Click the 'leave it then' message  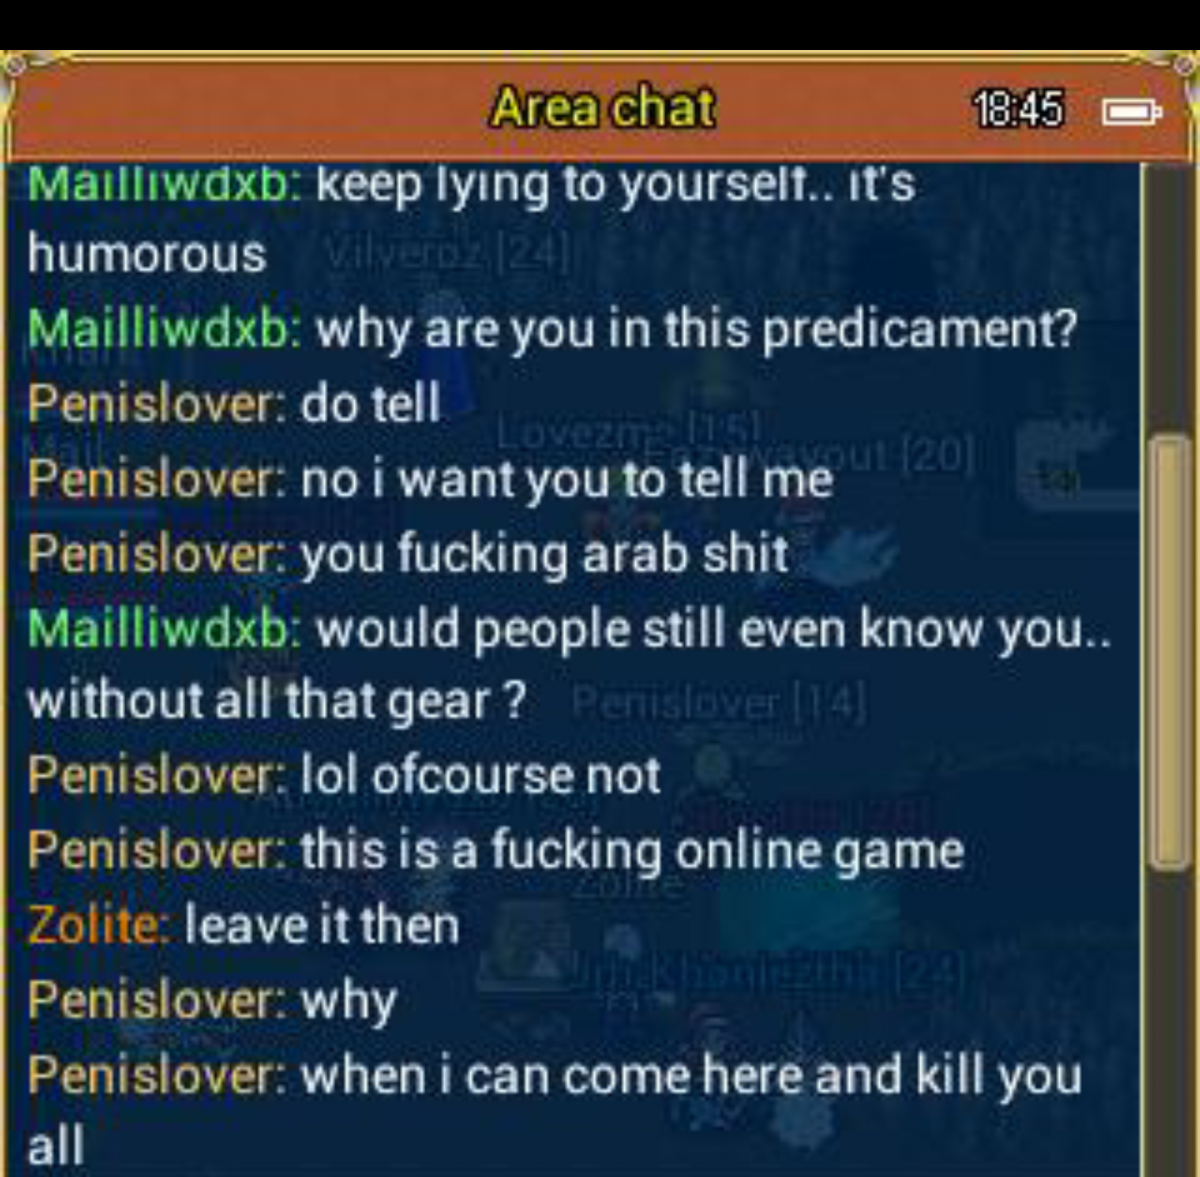[x=322, y=924]
